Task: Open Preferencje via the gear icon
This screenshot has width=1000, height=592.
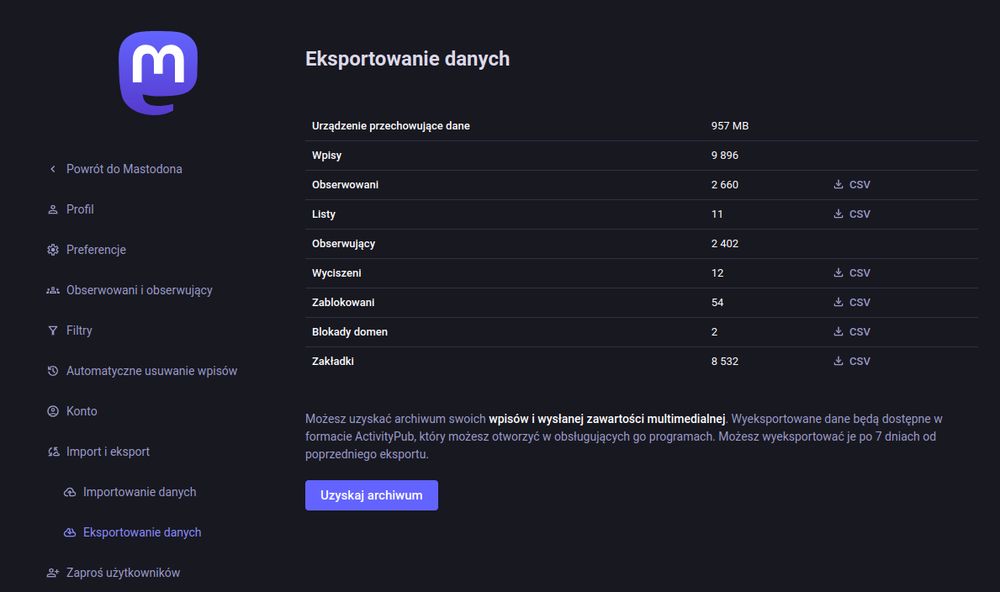Action: (x=51, y=249)
